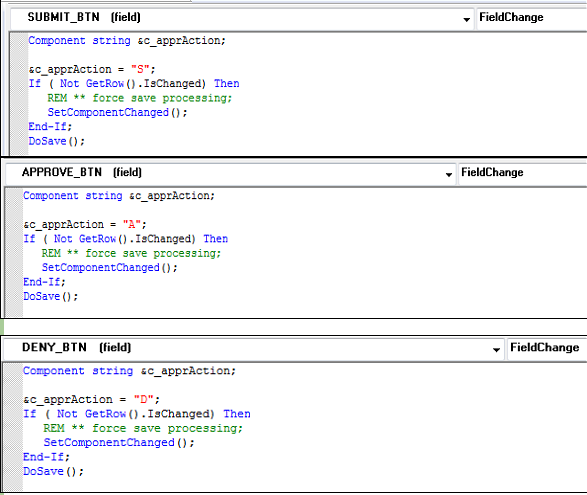This screenshot has width=587, height=495.
Task: Click the REM comment line in APPROVE_BTN code
Action: [131, 253]
